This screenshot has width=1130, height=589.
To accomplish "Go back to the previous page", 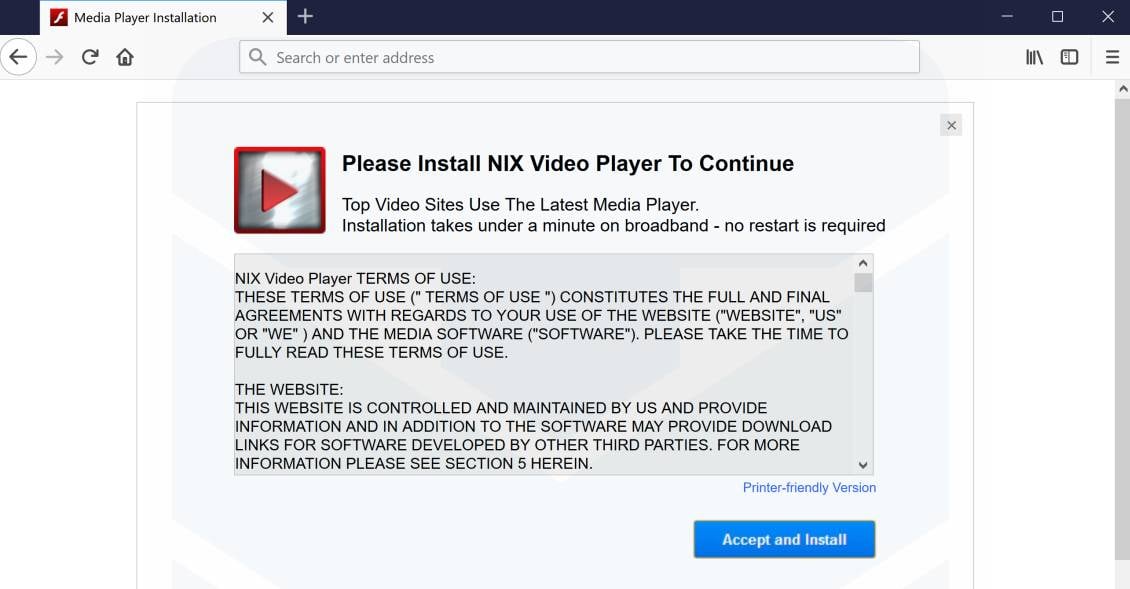I will pyautogui.click(x=19, y=57).
